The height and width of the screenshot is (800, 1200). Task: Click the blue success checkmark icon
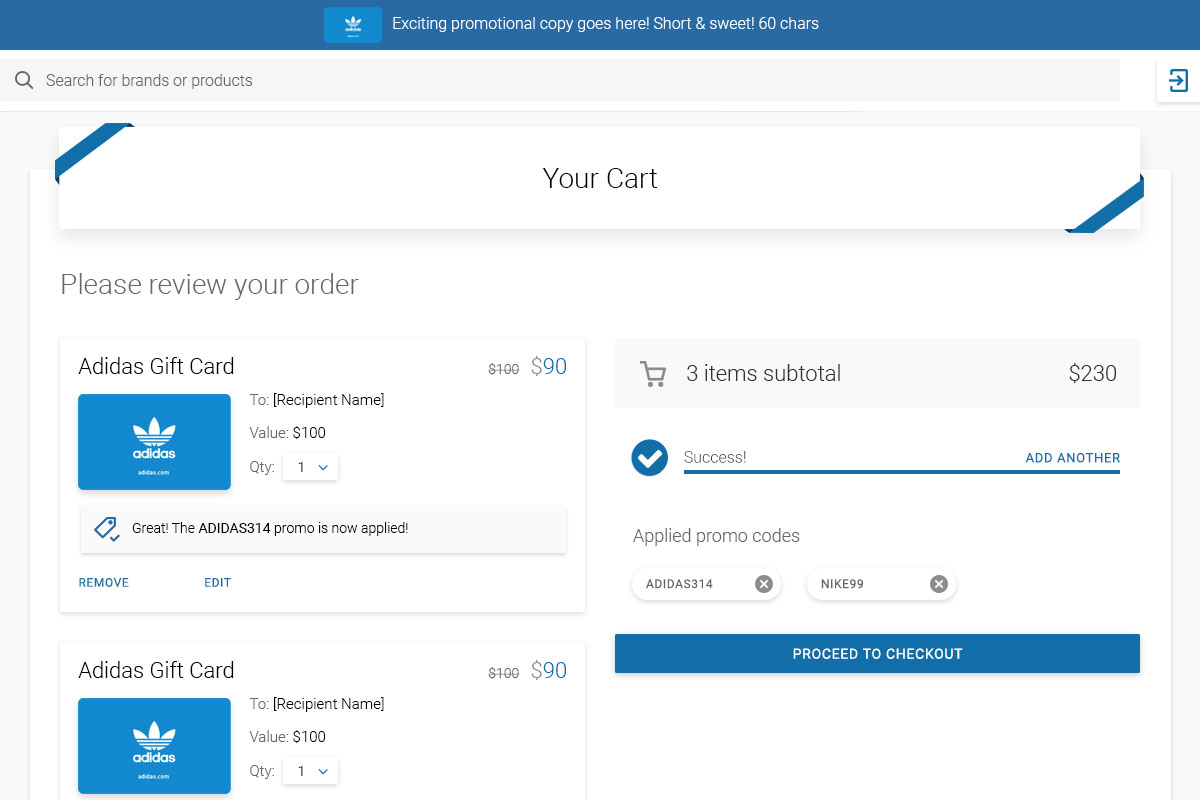click(x=650, y=458)
